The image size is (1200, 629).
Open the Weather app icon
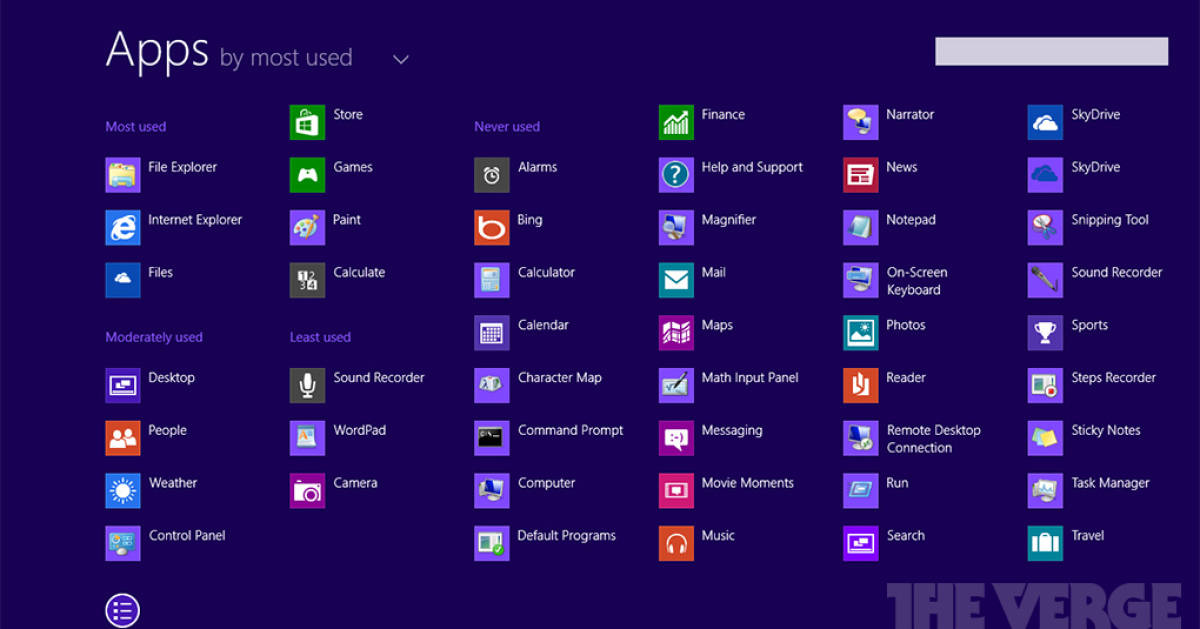123,490
